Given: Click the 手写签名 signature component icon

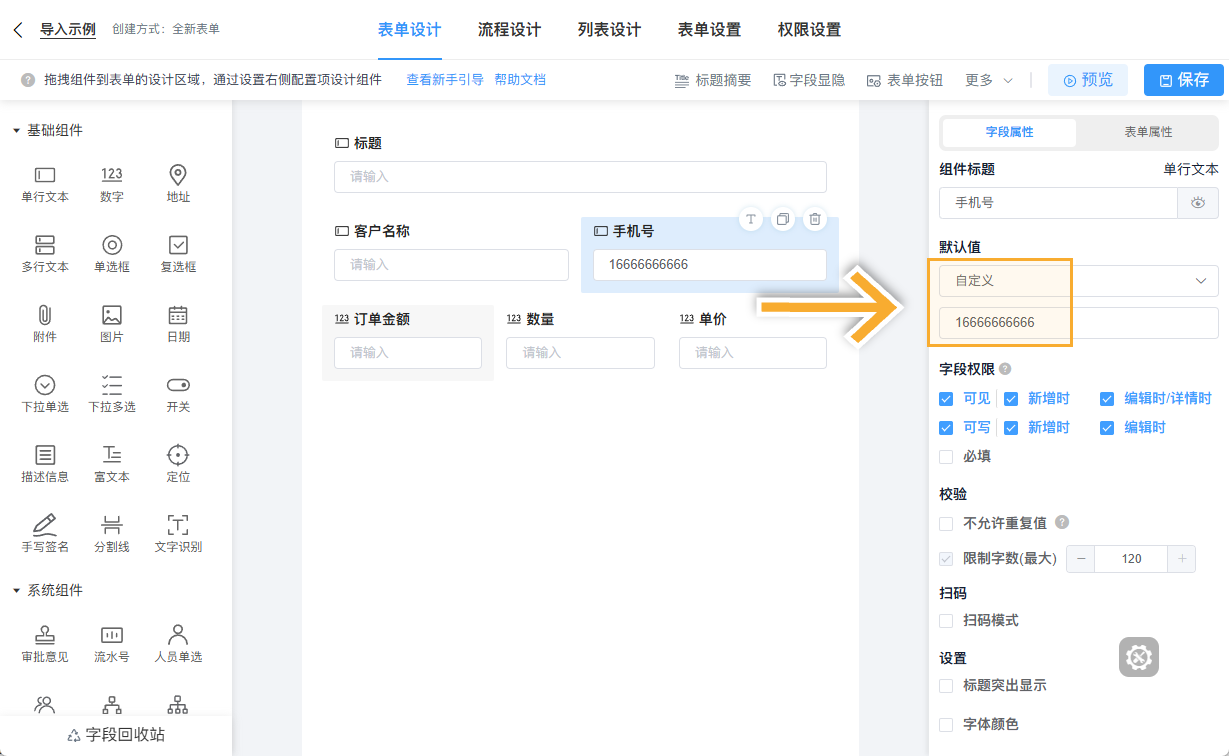Looking at the screenshot, I should (44, 531).
